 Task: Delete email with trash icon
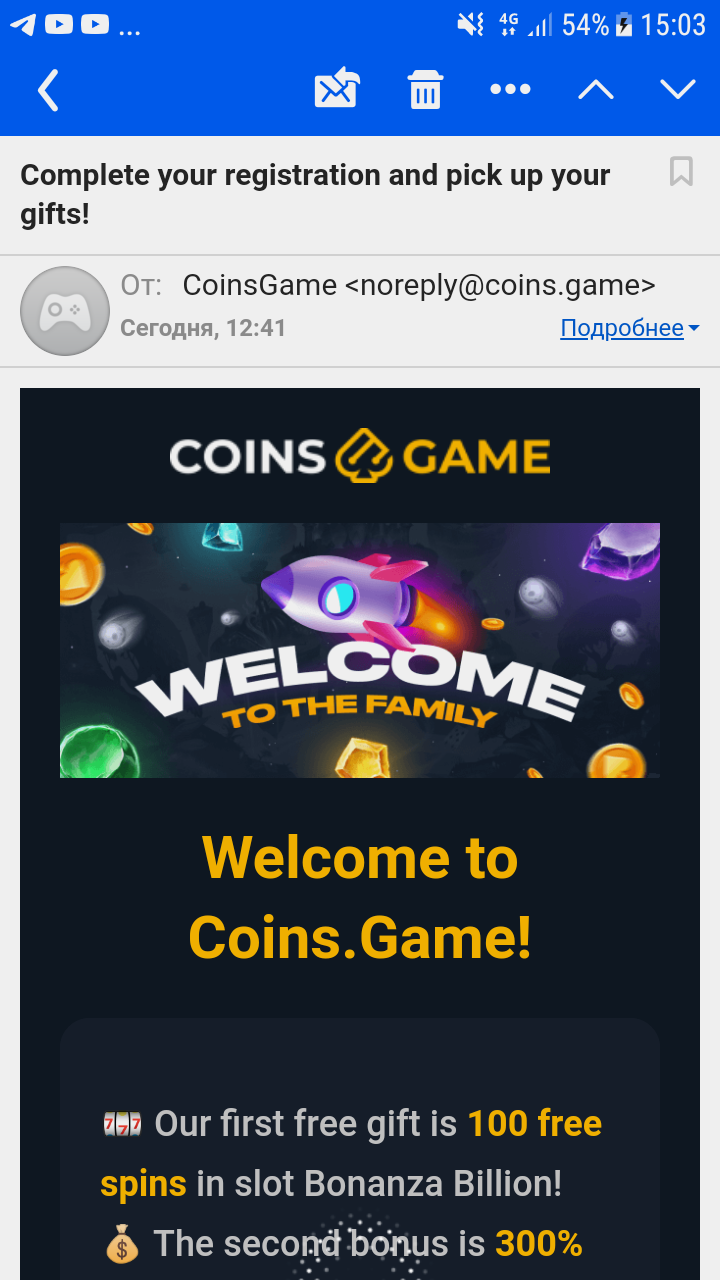[425, 89]
